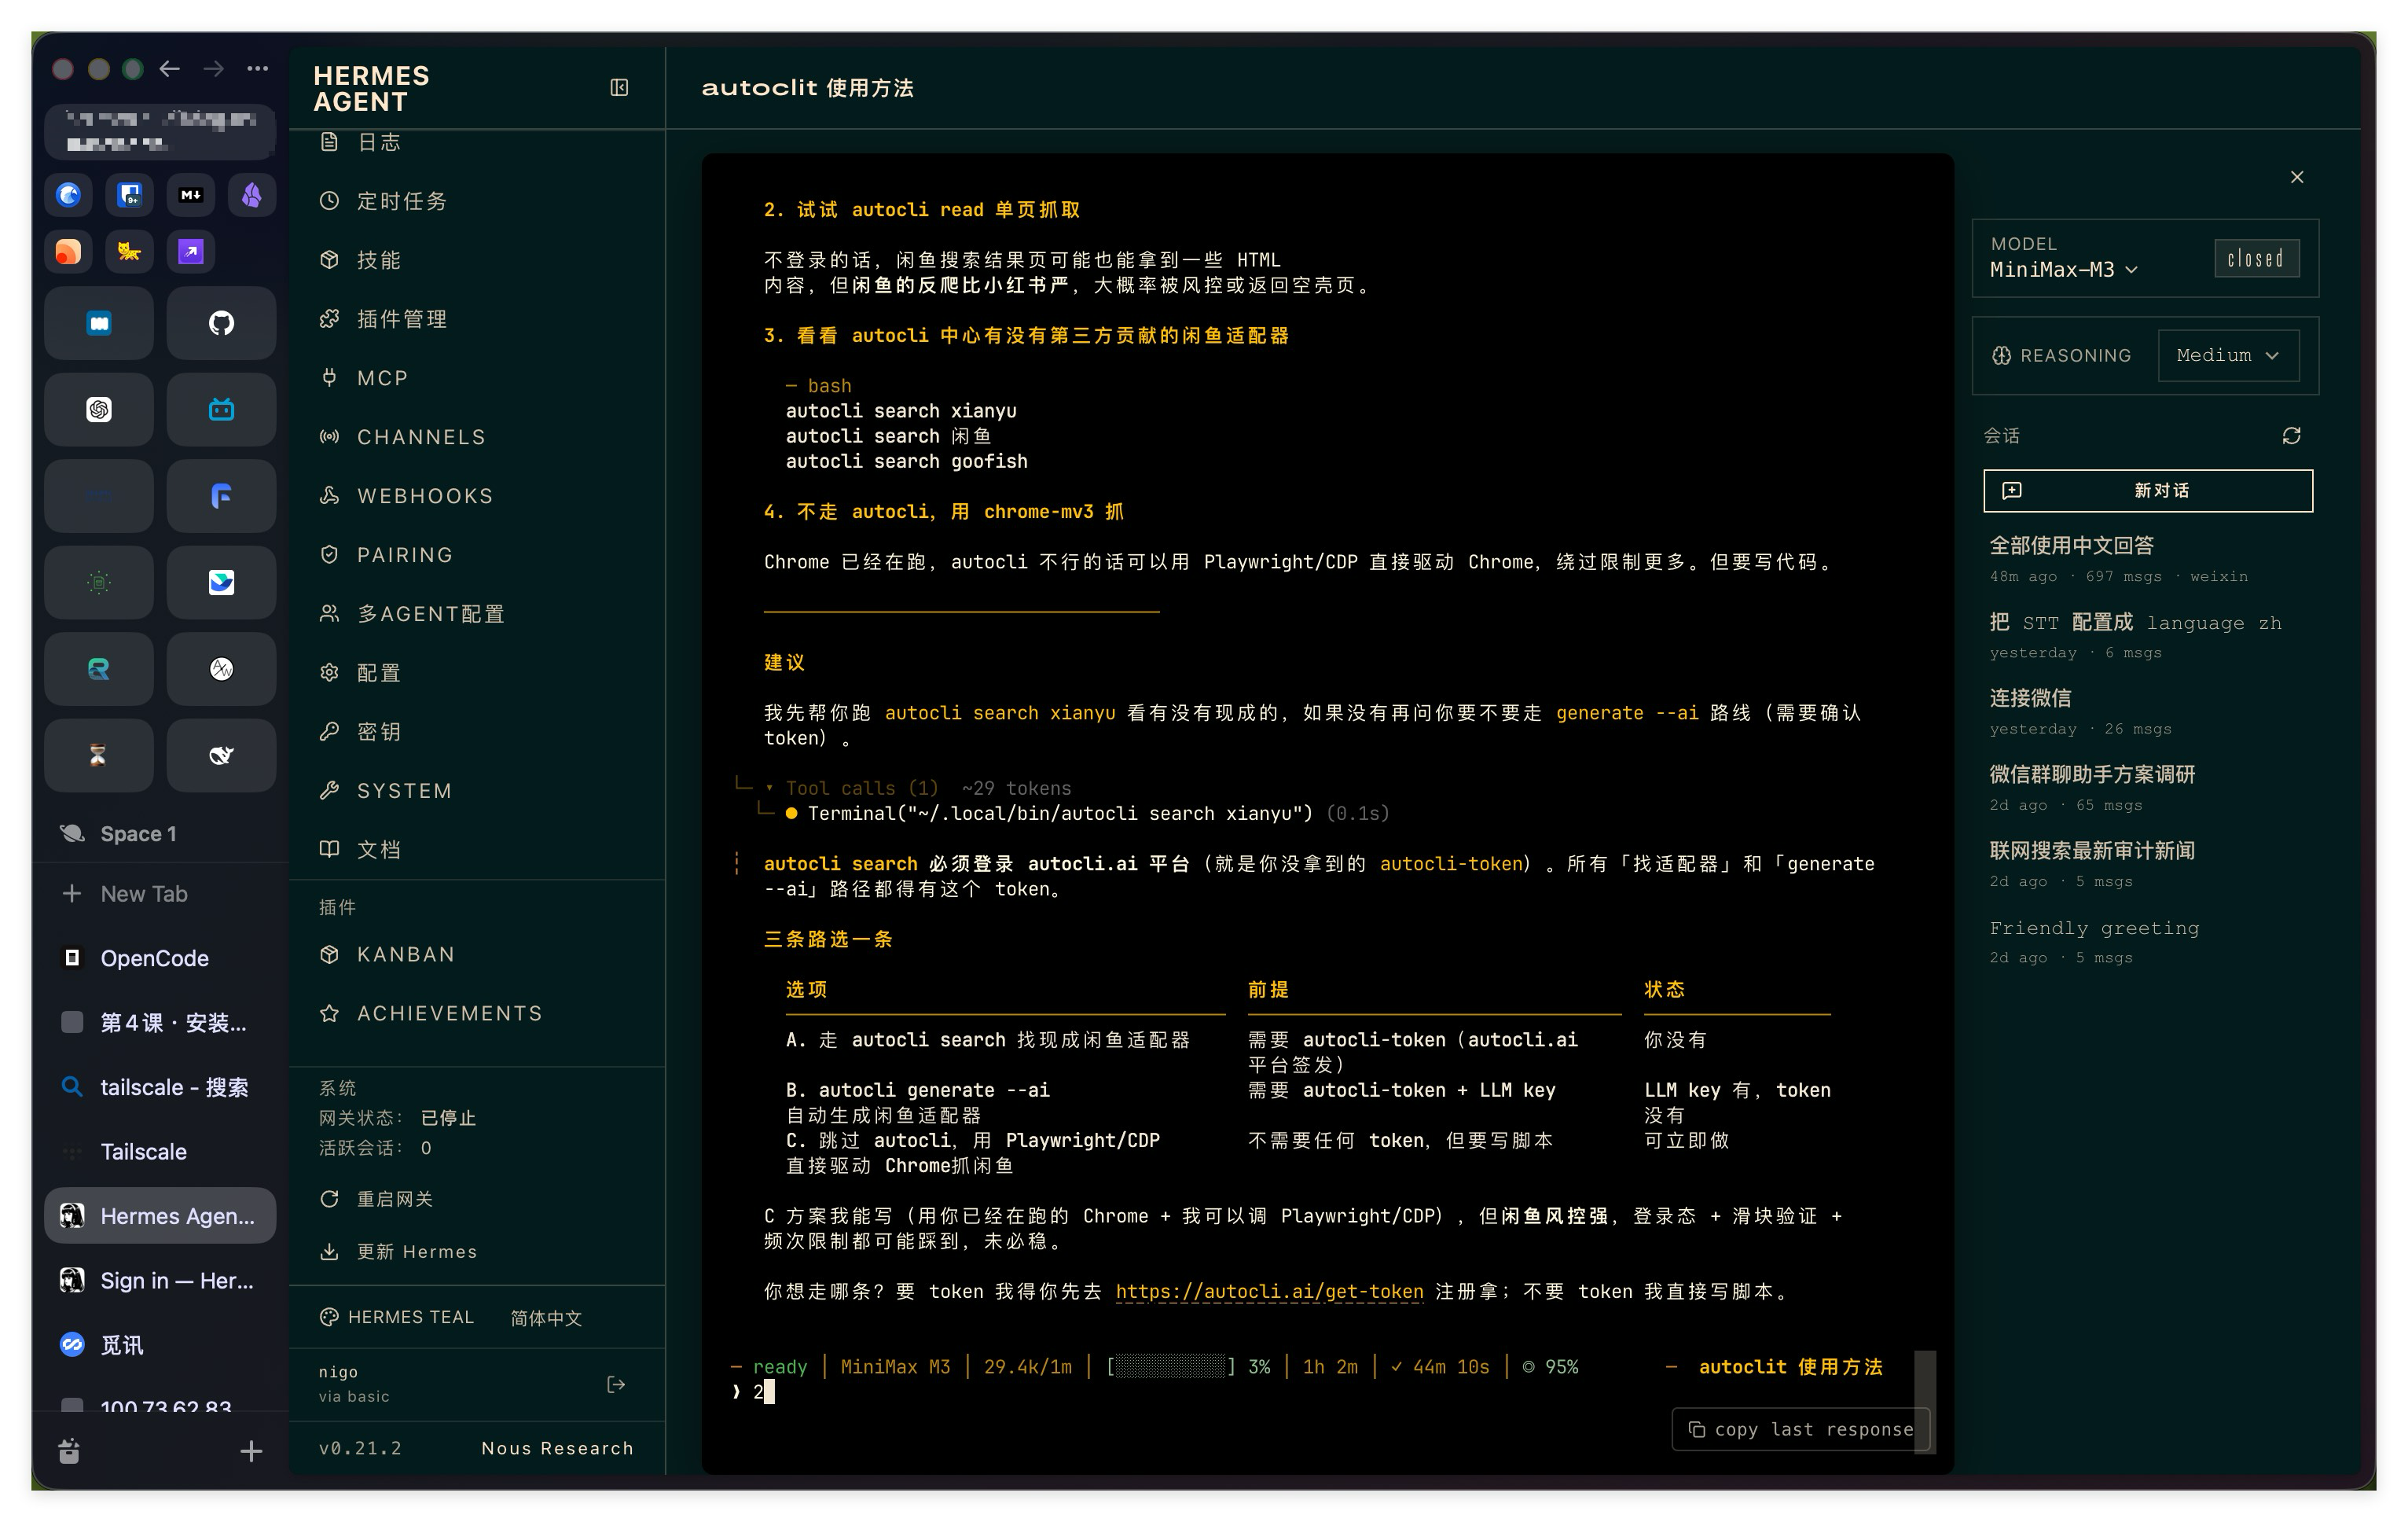Switch to the OpenCode tab
Image resolution: width=2408 pixels, height=1522 pixels.
click(x=160, y=958)
